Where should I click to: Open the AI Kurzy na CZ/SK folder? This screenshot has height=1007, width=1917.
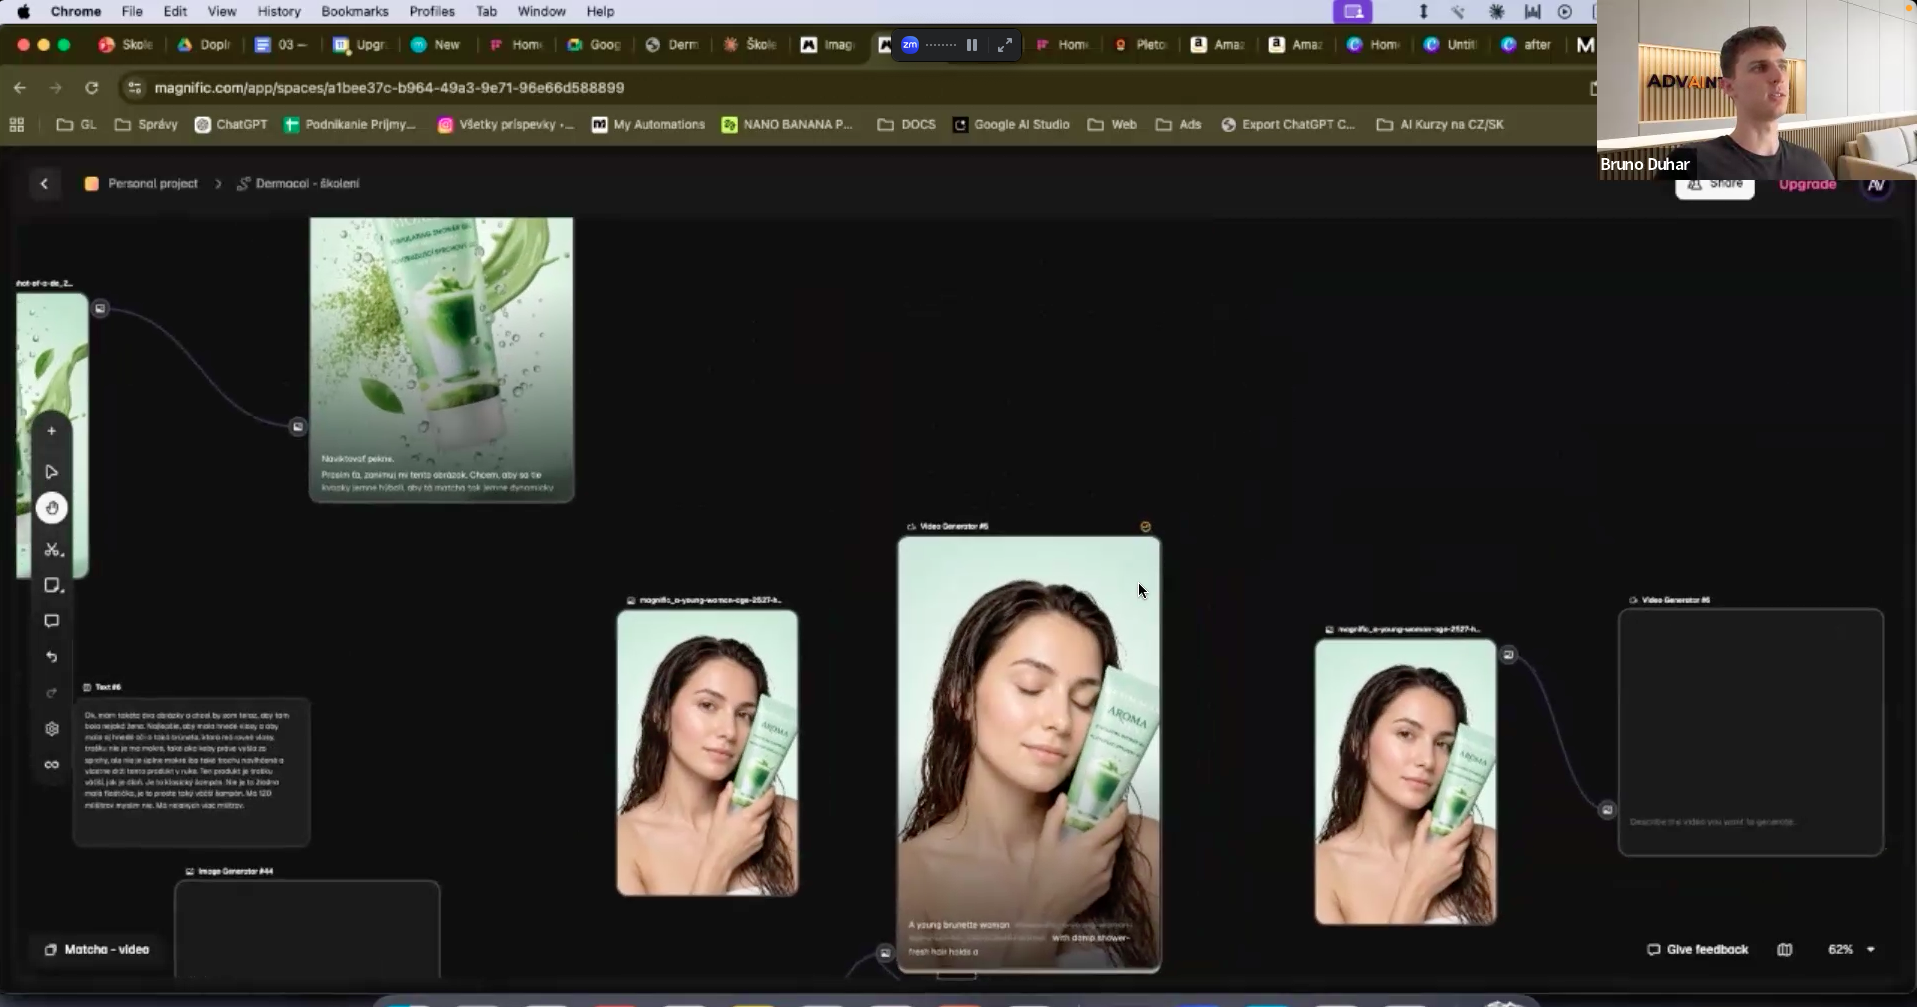click(1440, 125)
